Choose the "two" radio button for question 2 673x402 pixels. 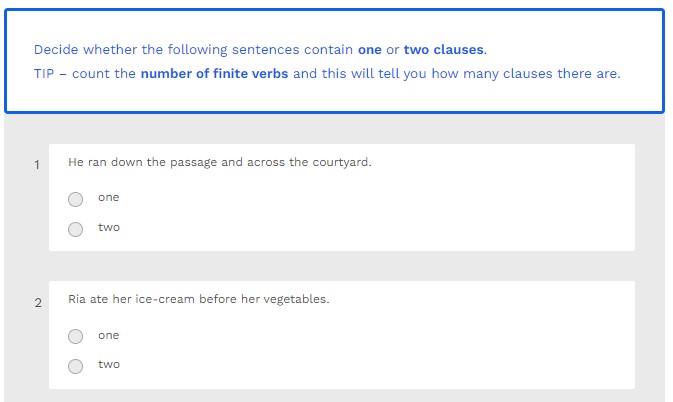pyautogui.click(x=76, y=366)
